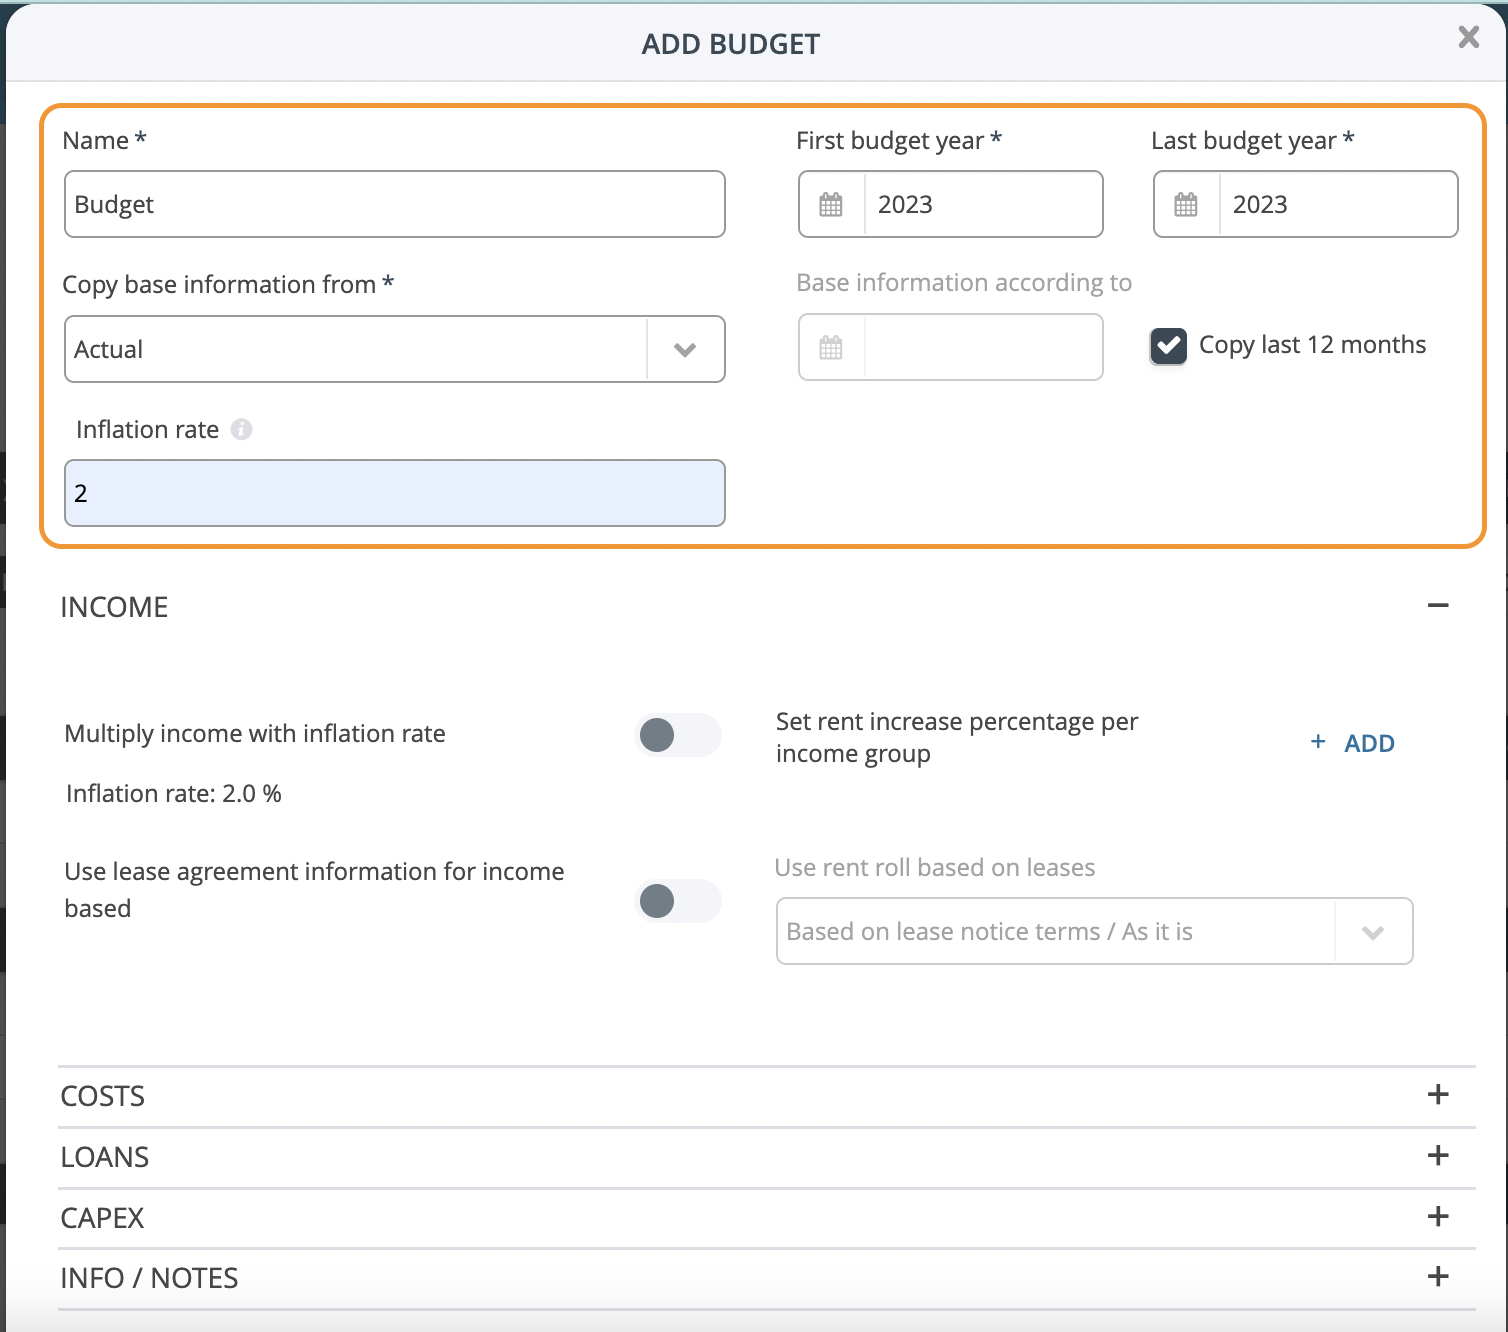Click the CAPEX heading text
Image resolution: width=1508 pixels, height=1332 pixels.
coord(102,1218)
